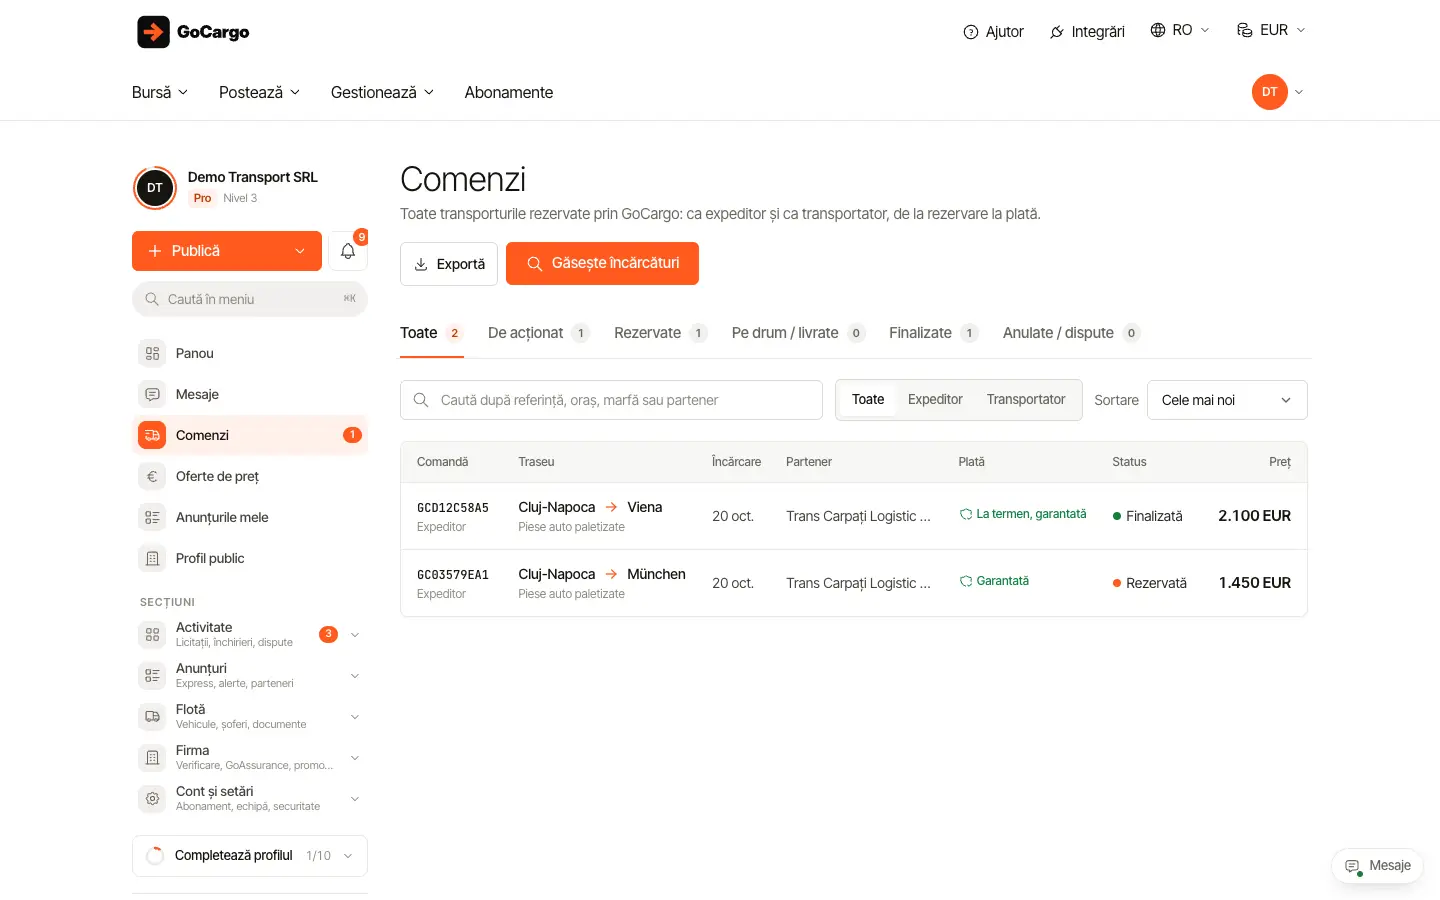Click the Anunțurile mele list icon
Viewport: 1440px width, 900px height.
click(152, 517)
